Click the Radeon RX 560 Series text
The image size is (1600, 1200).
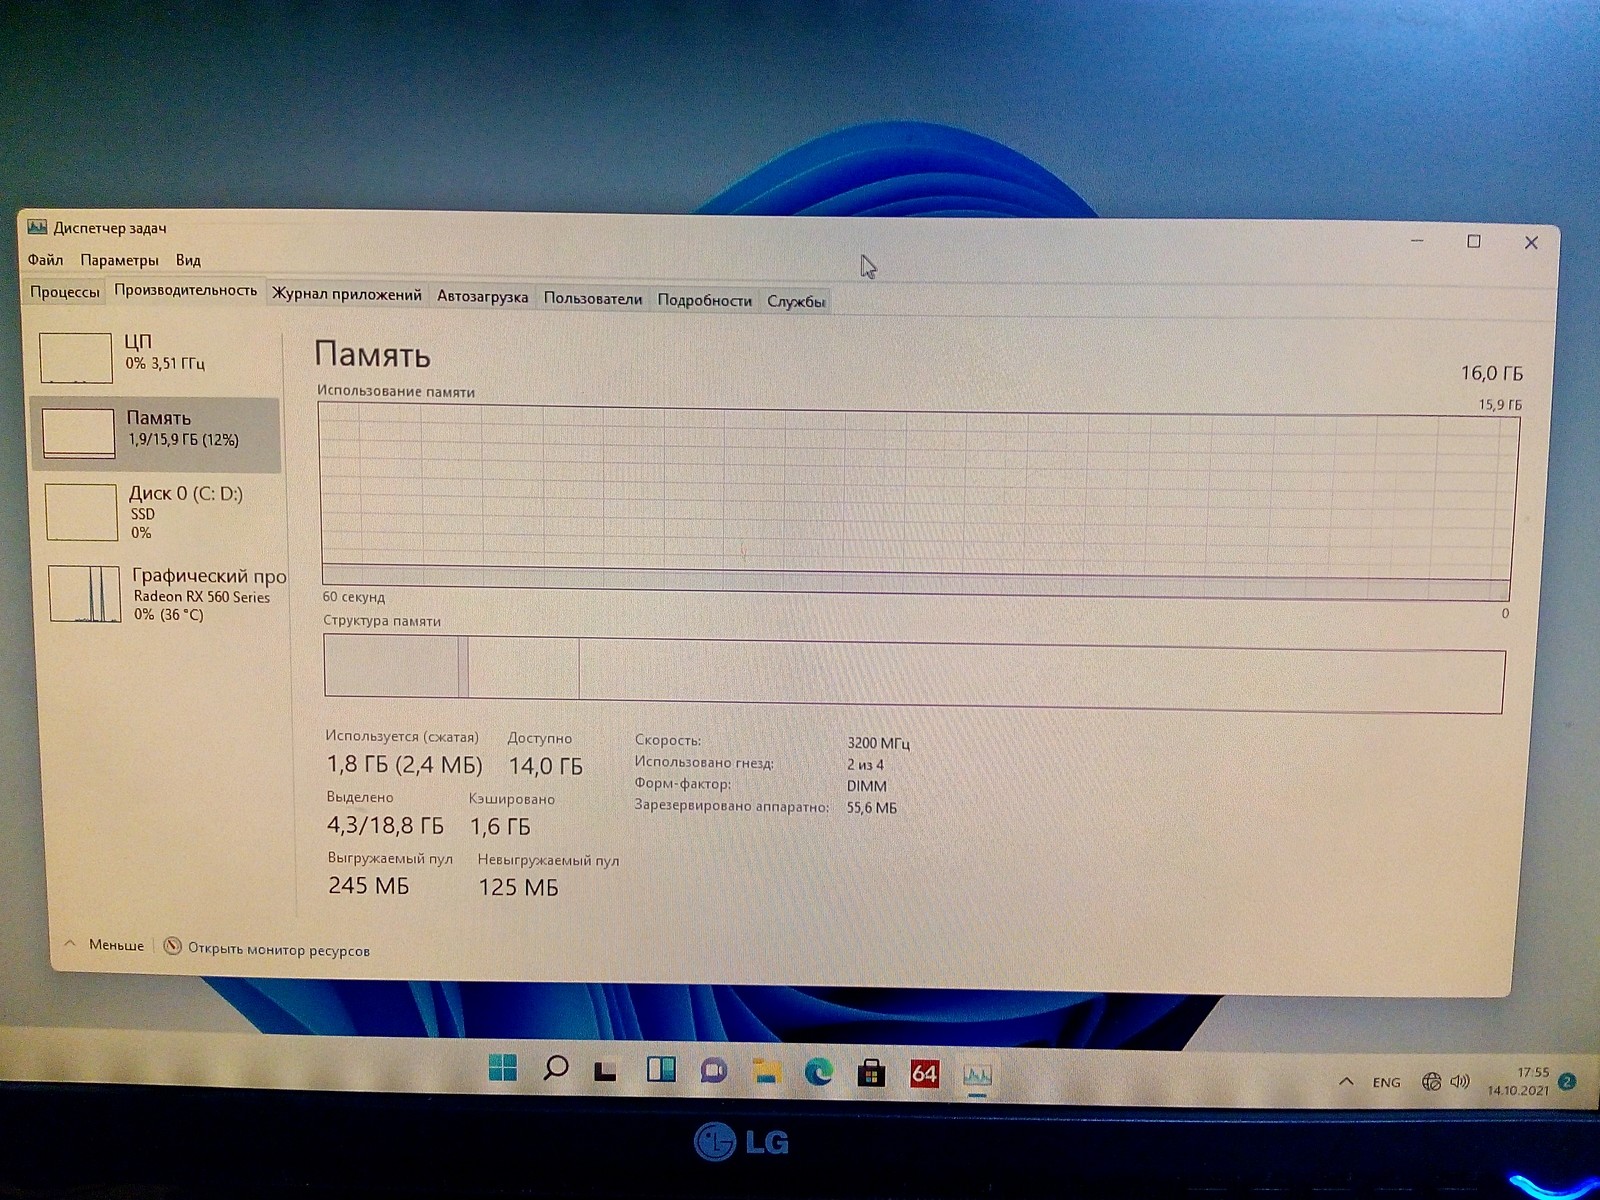tap(202, 596)
